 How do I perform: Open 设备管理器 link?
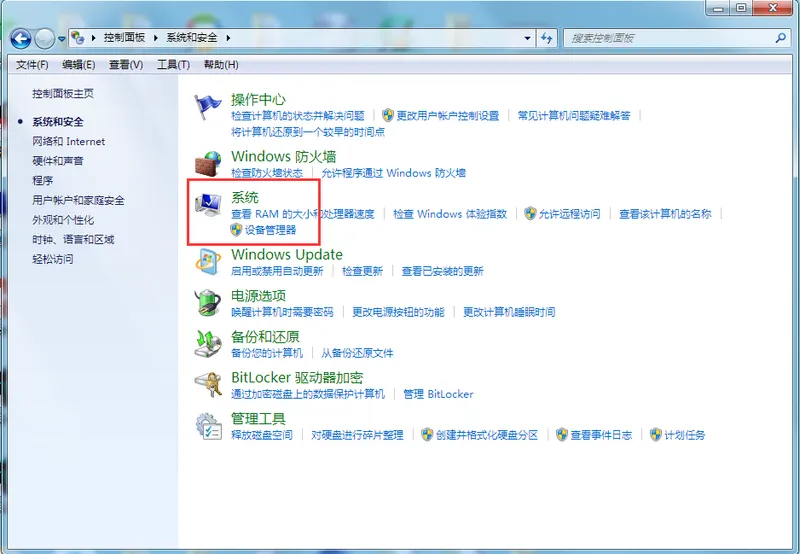[270, 230]
